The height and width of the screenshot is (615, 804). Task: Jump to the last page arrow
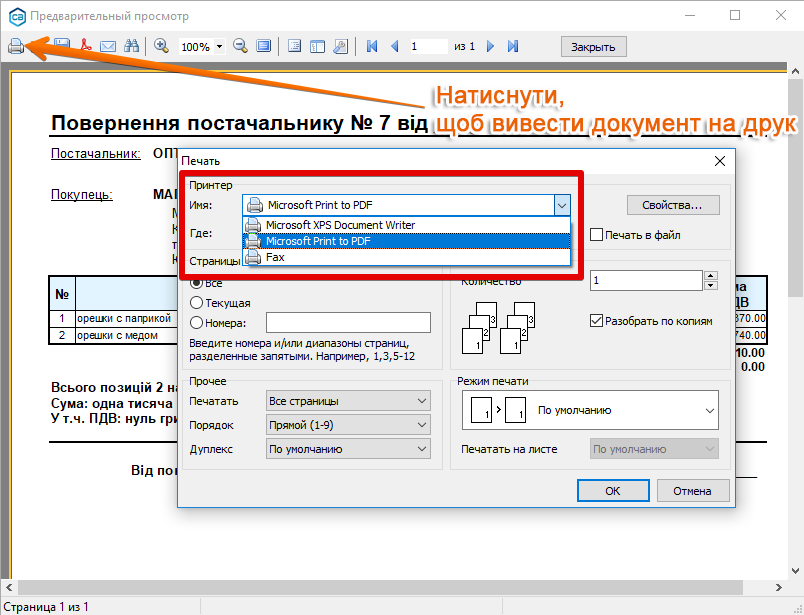[513, 46]
